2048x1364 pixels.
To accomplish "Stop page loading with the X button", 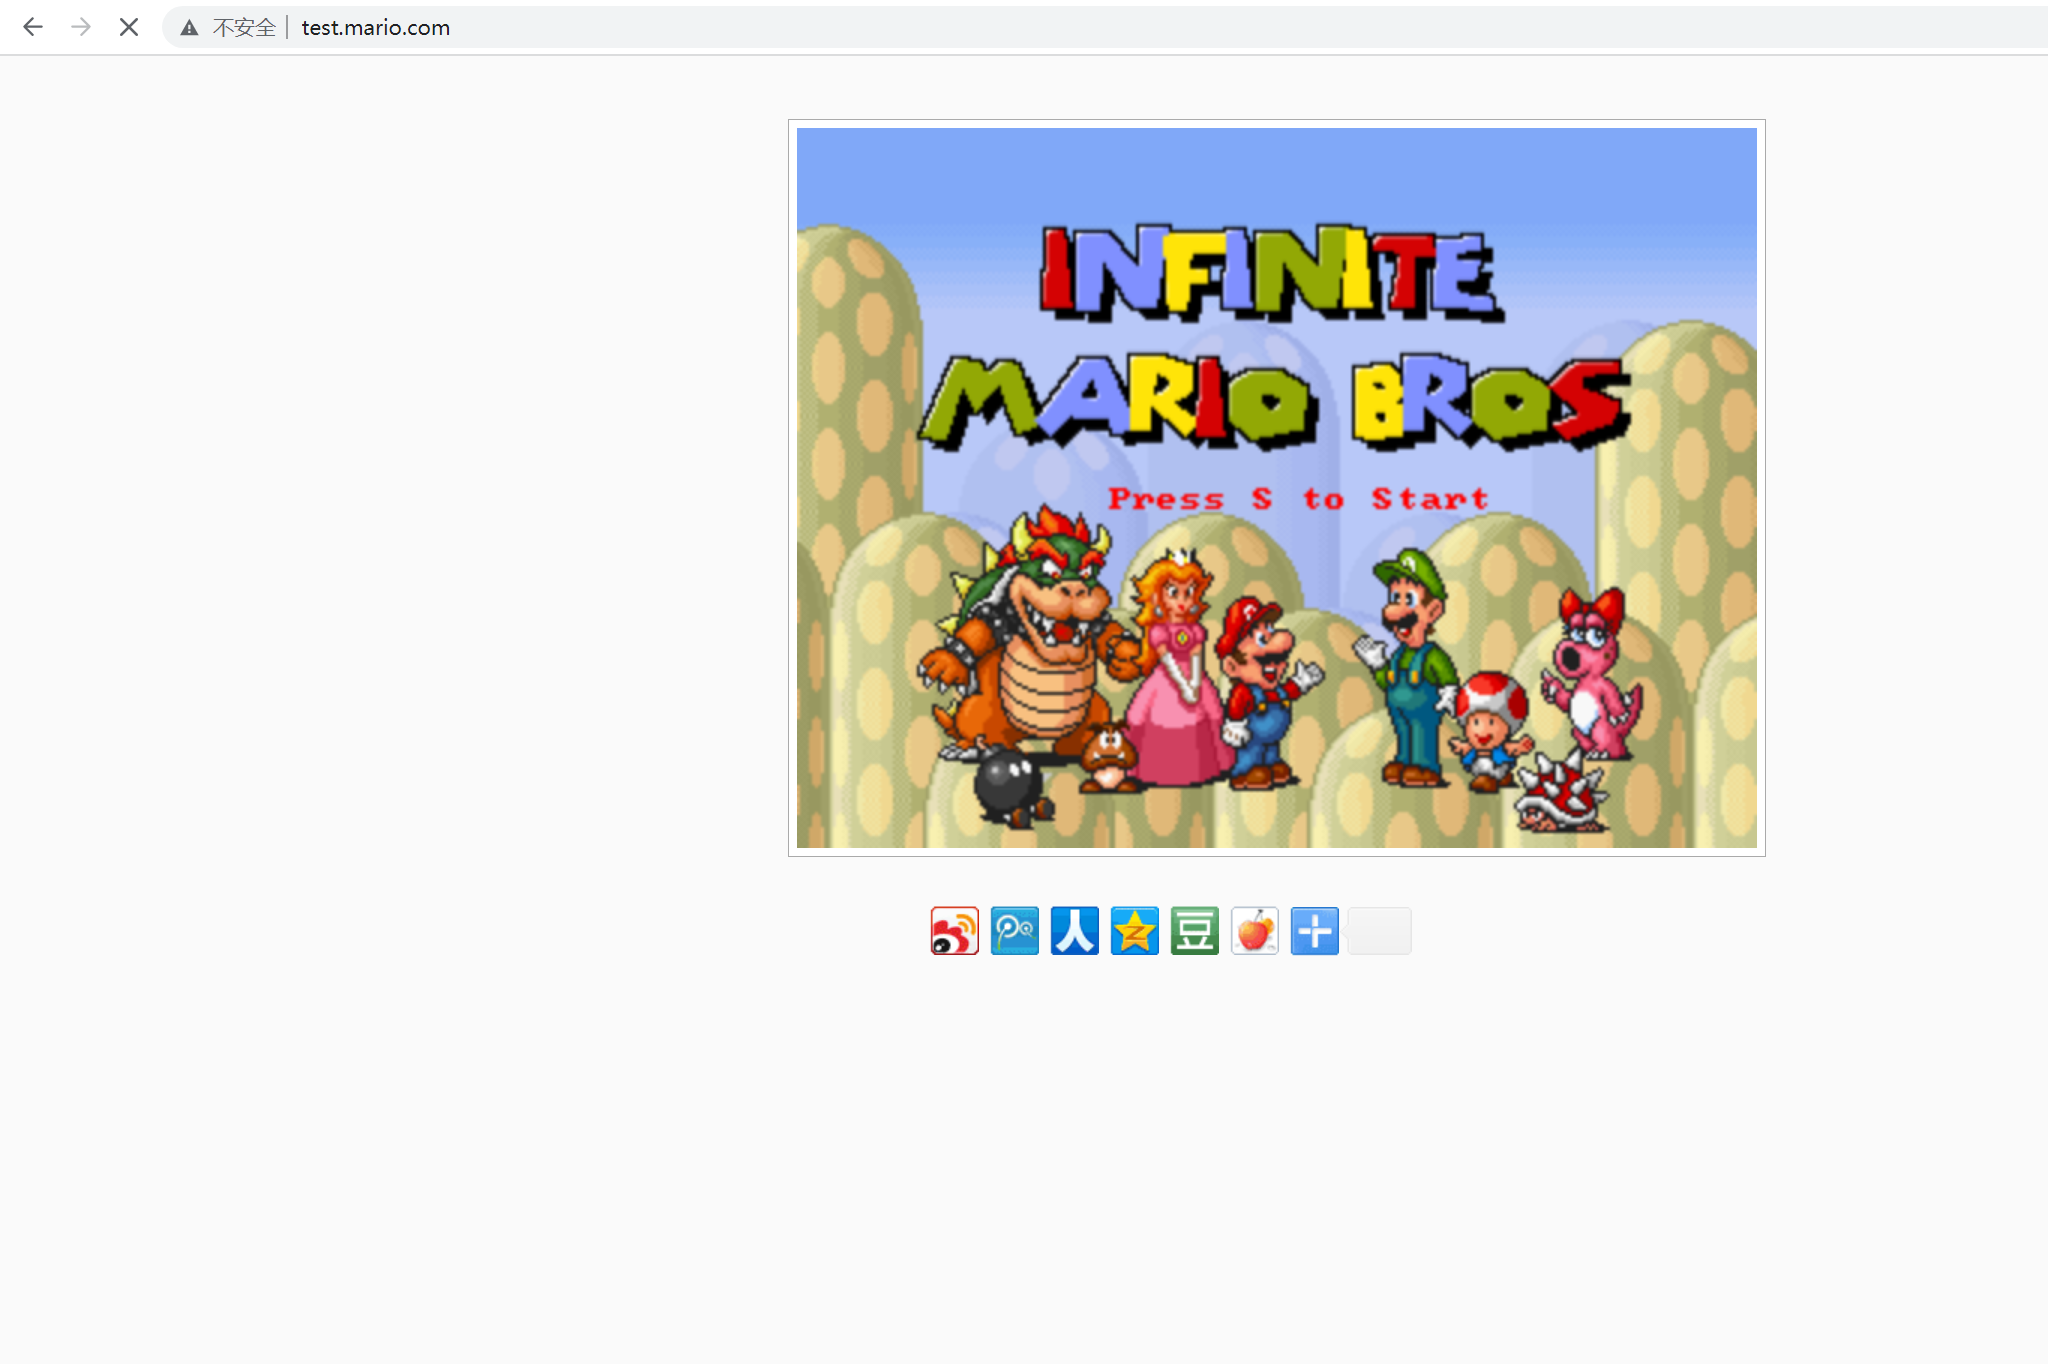I will point(129,27).
